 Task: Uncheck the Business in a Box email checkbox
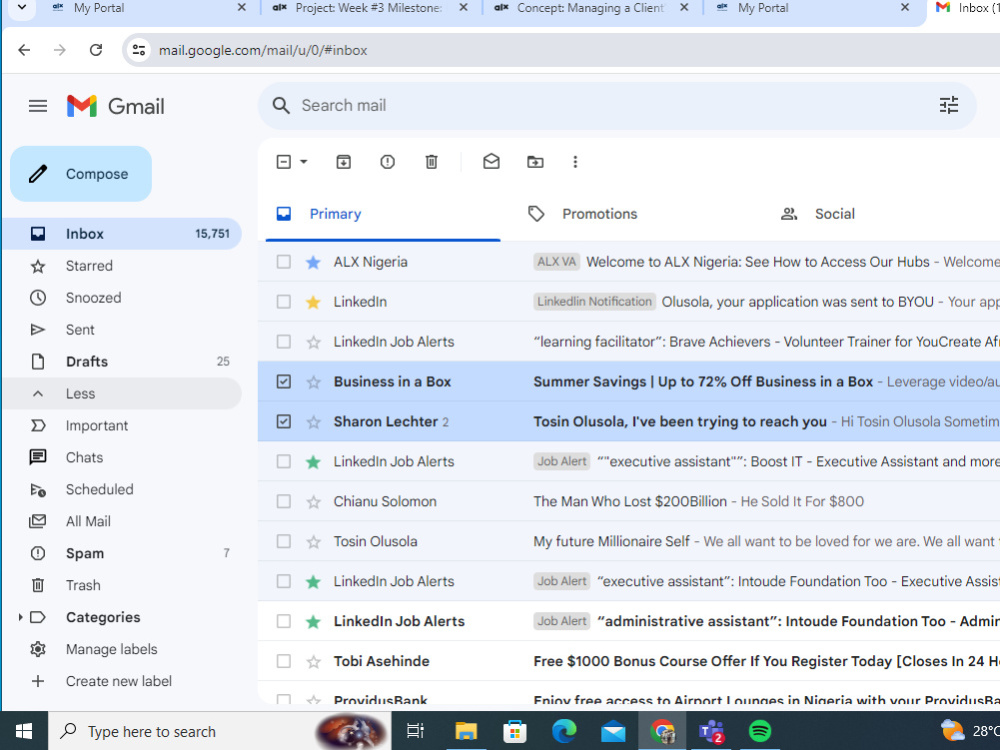(x=283, y=382)
